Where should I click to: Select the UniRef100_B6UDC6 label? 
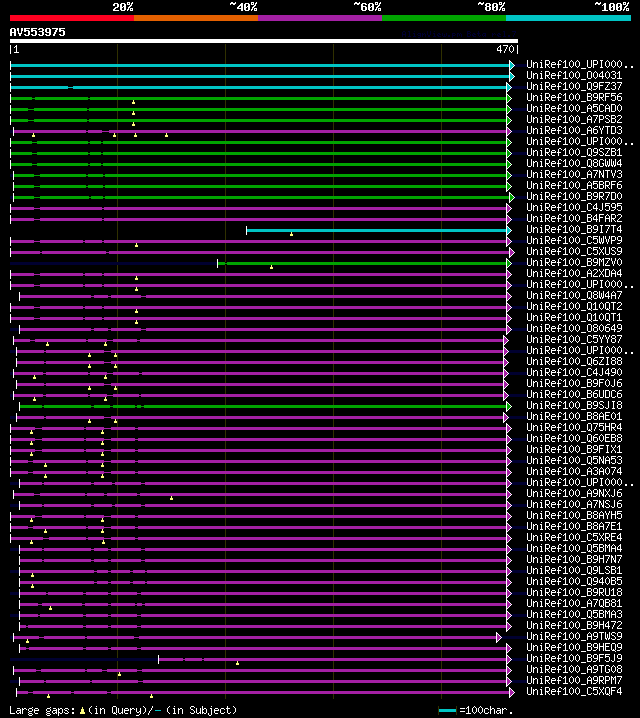pos(574,394)
